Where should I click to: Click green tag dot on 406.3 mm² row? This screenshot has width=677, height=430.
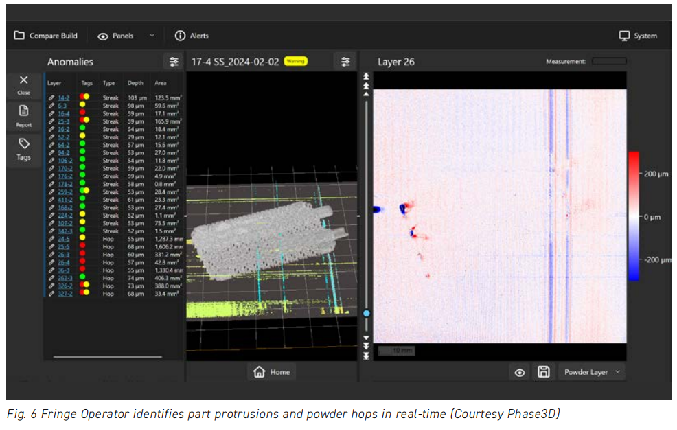pyautogui.click(x=82, y=277)
